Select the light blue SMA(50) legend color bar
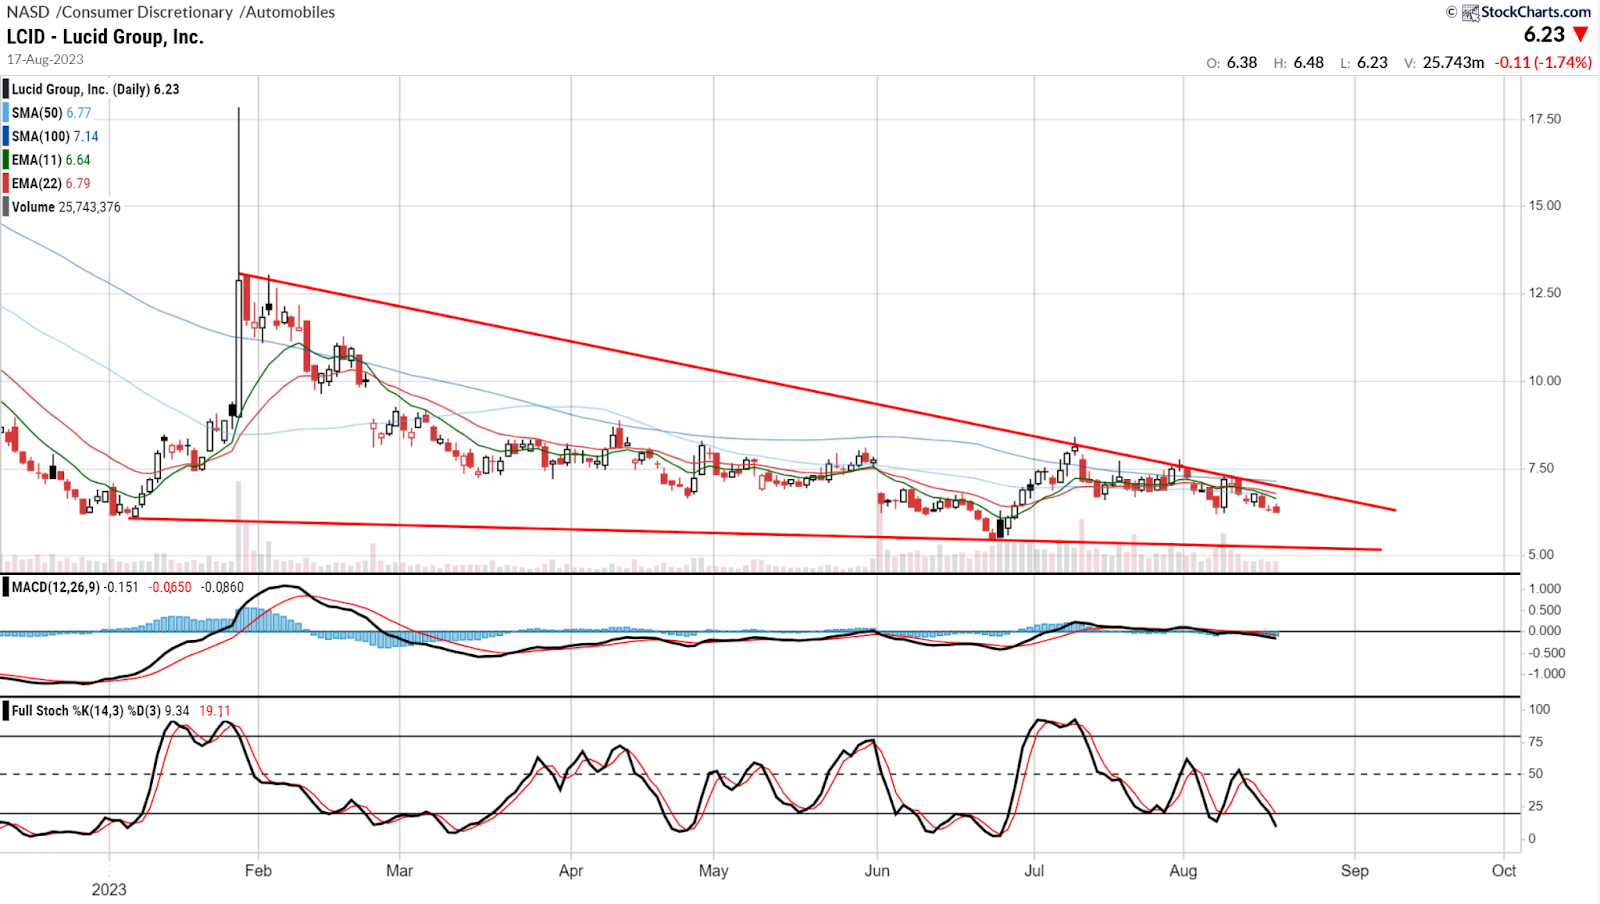 pos(6,113)
